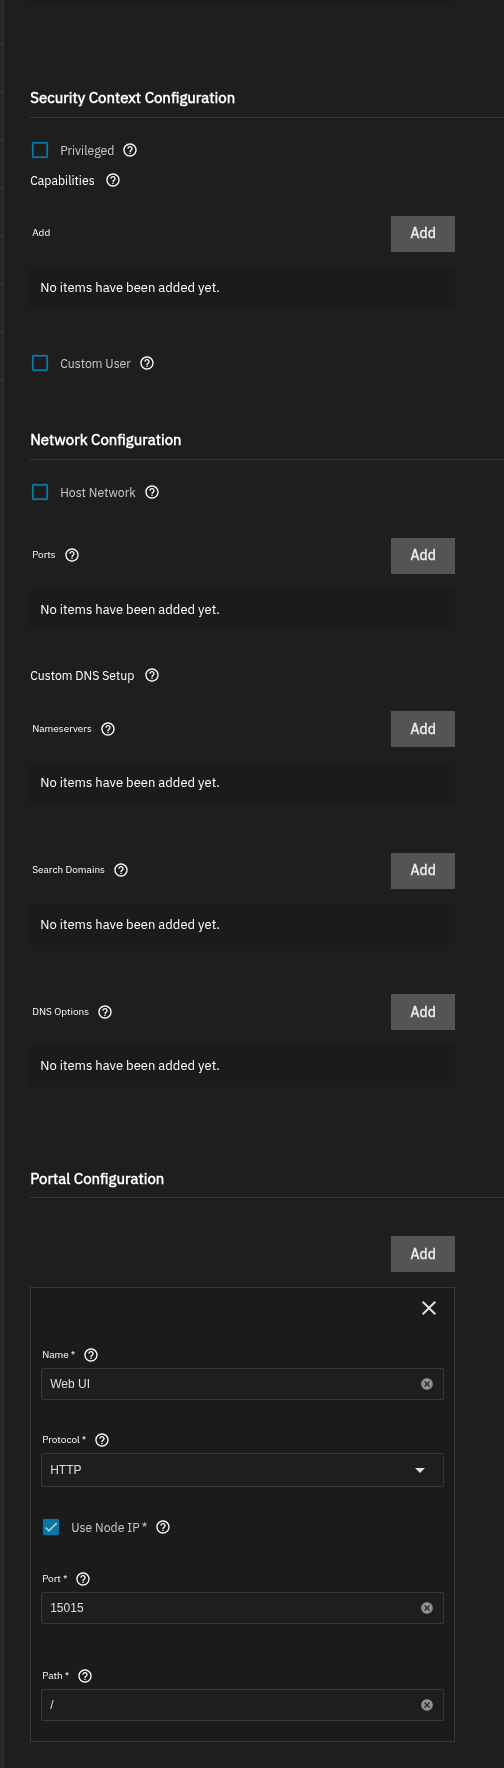The width and height of the screenshot is (504, 1768).
Task: Tick the Custom User checkbox
Action: point(40,363)
